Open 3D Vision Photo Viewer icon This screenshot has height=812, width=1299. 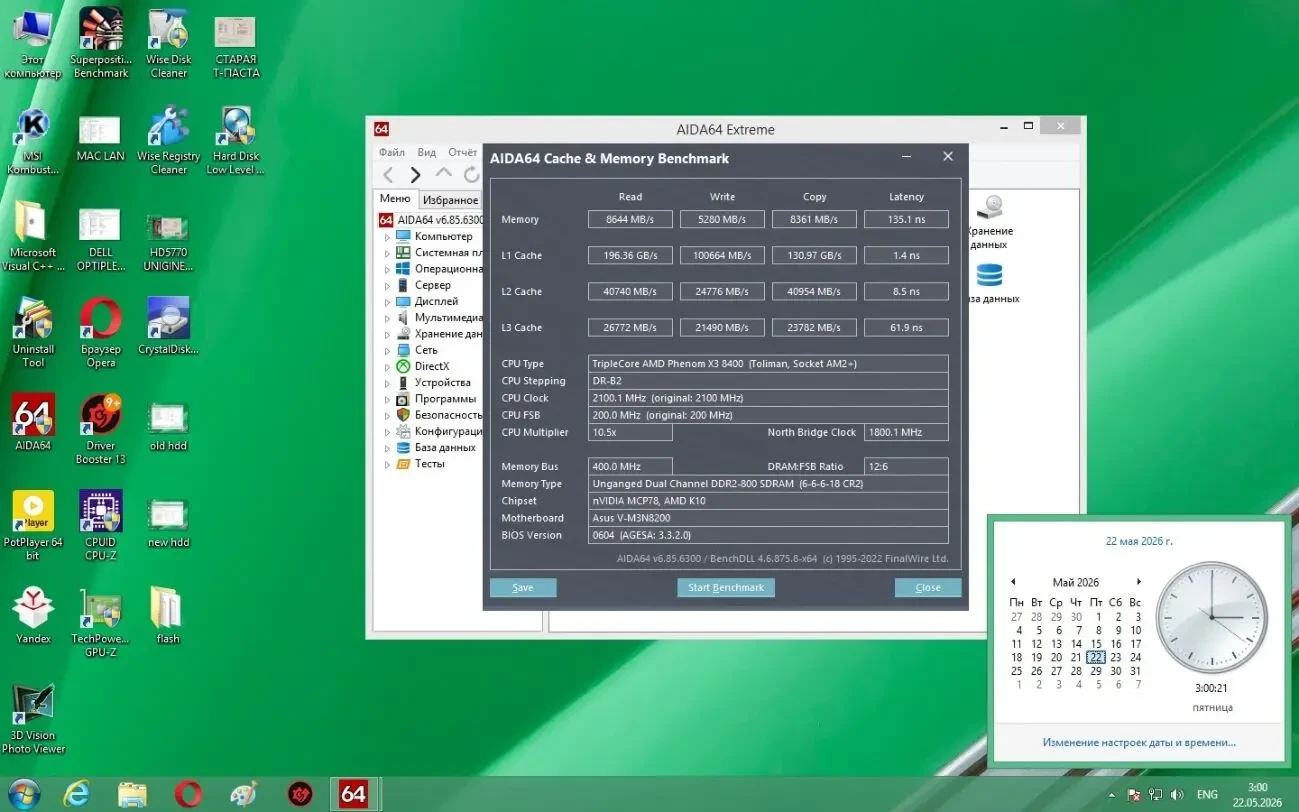tap(33, 719)
